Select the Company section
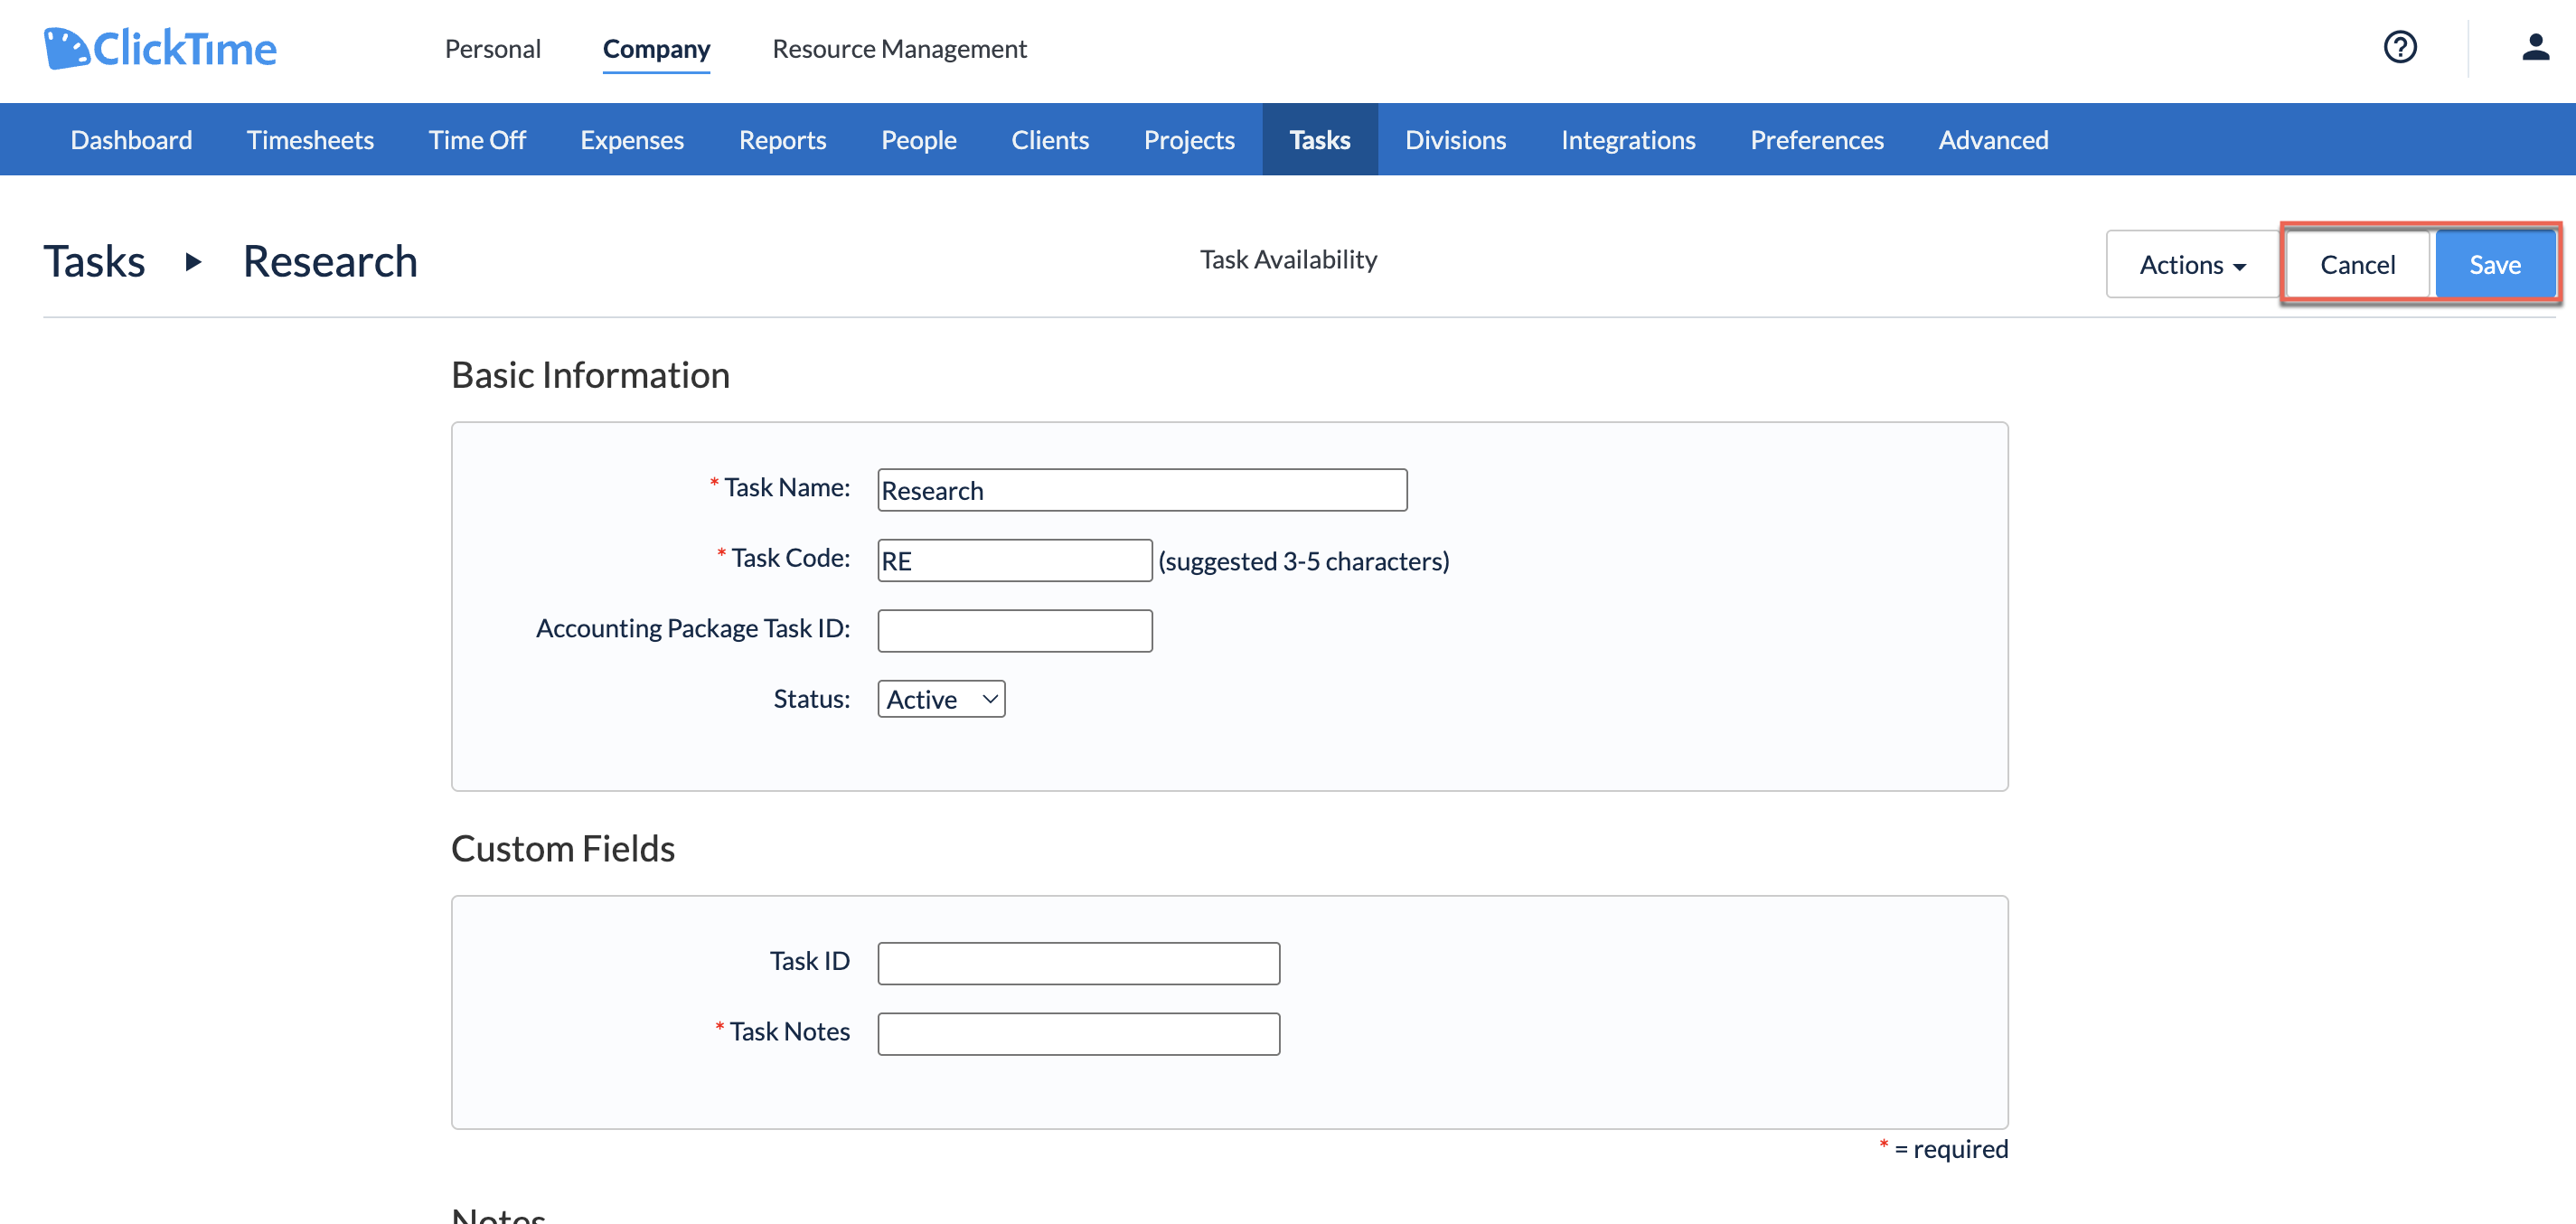The width and height of the screenshot is (2576, 1224). pos(656,48)
